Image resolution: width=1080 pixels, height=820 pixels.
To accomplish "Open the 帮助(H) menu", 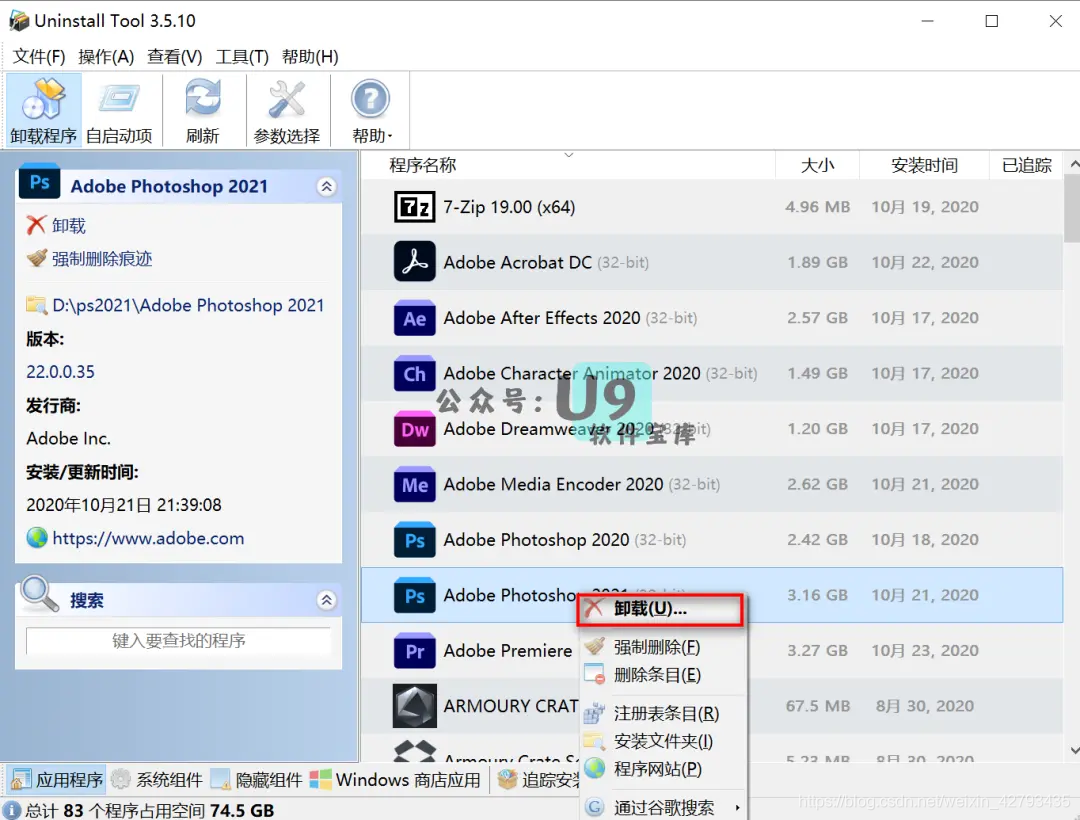I will point(310,56).
